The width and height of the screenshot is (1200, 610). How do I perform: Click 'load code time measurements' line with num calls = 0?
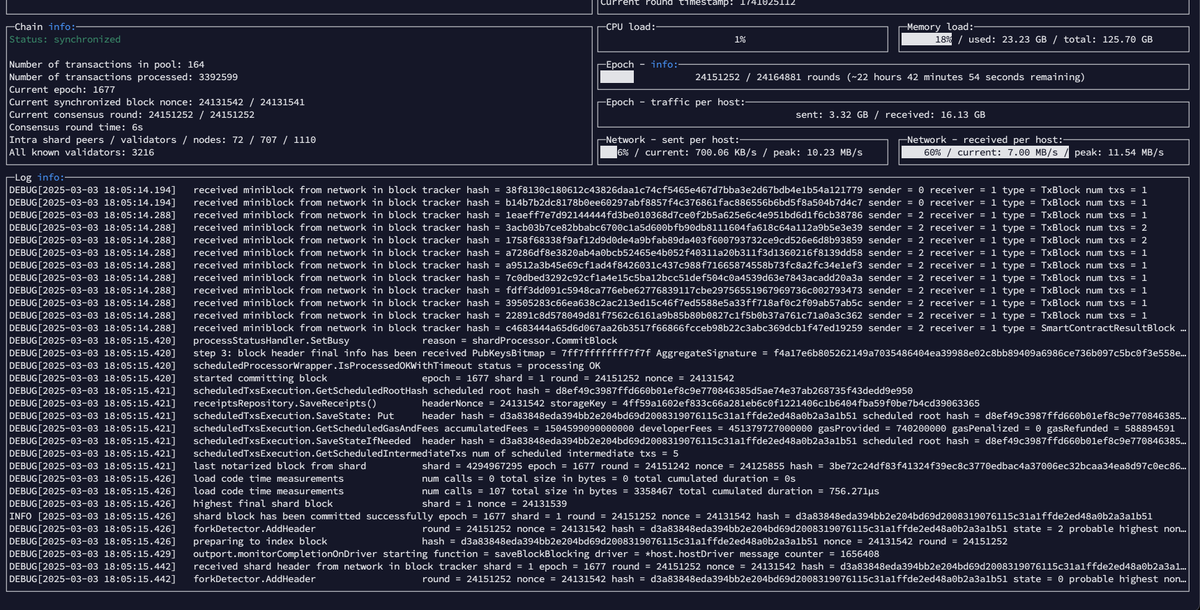[402, 477]
